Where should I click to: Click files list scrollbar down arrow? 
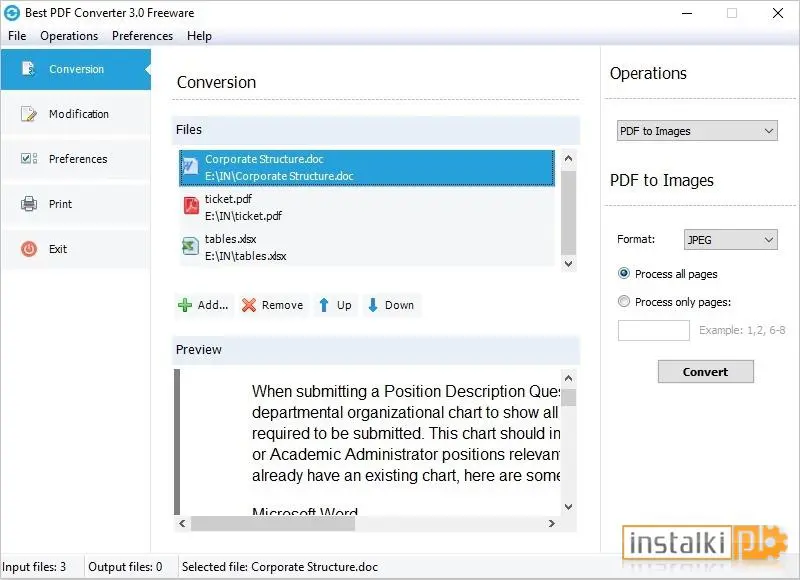(x=568, y=263)
